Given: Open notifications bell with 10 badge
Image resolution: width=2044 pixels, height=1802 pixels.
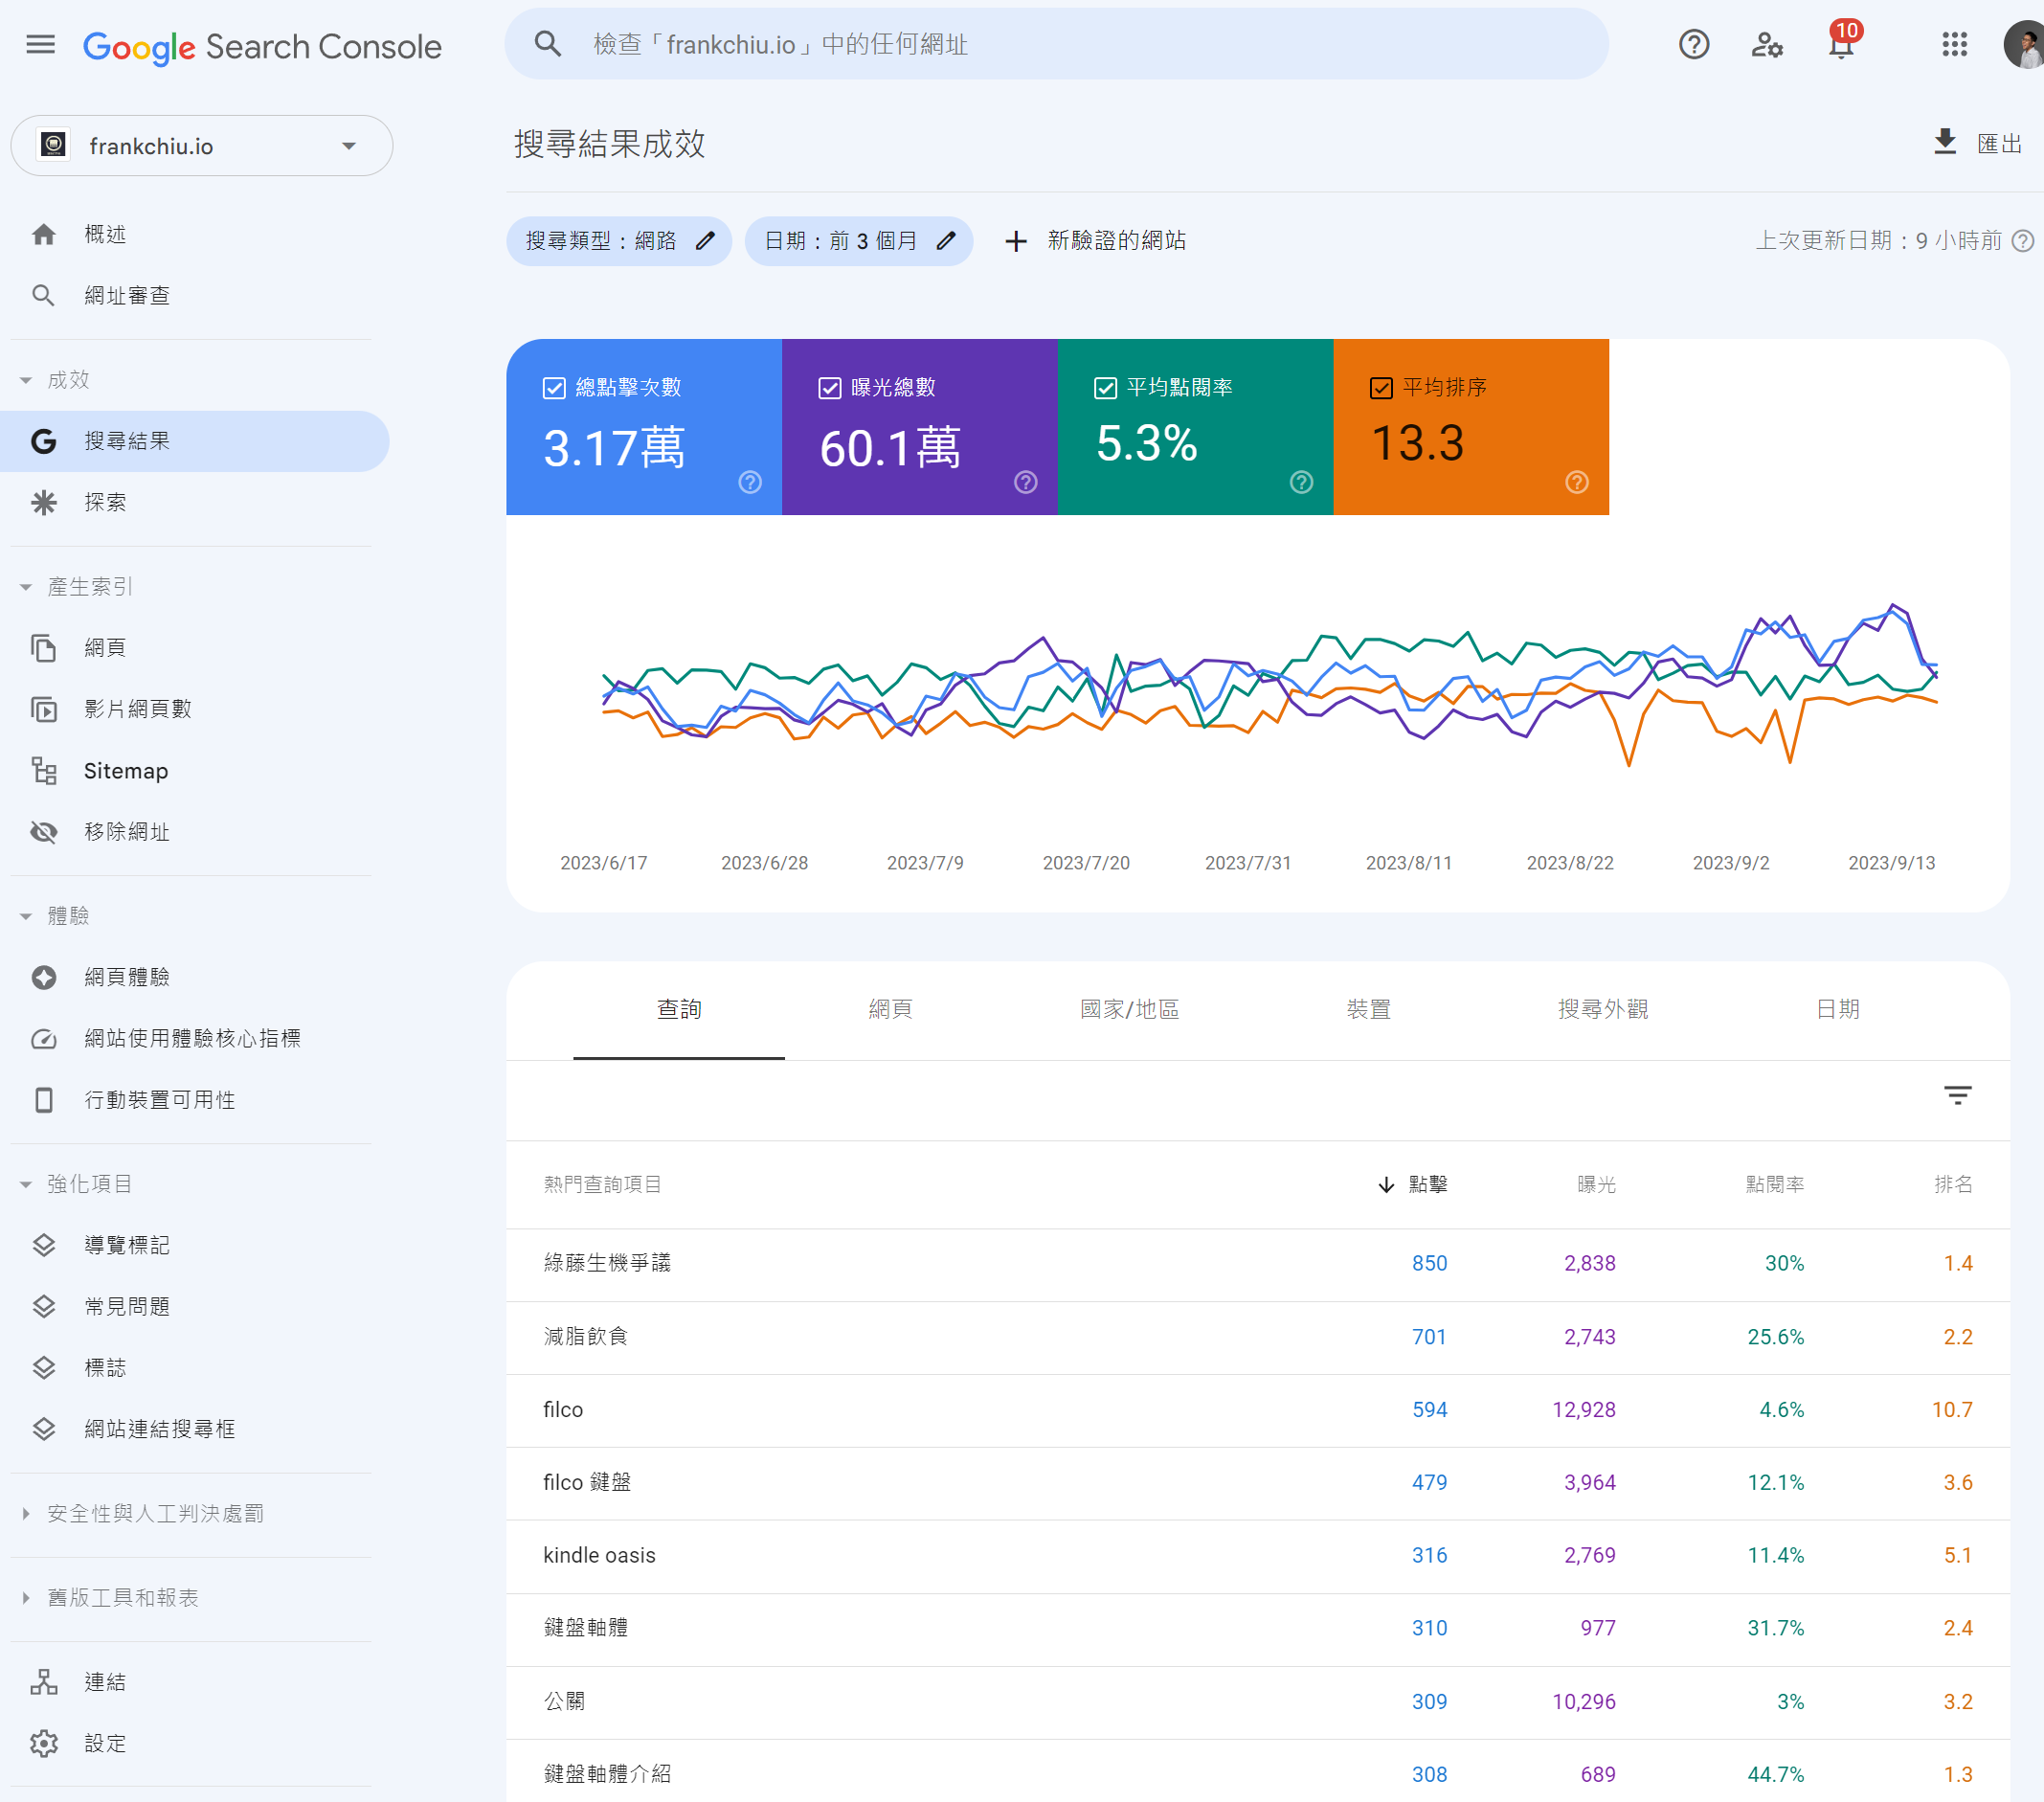Looking at the screenshot, I should (x=1841, y=45).
